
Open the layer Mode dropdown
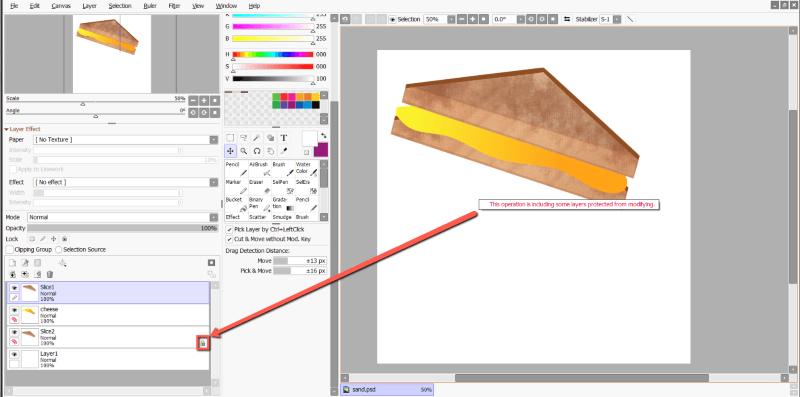coord(123,217)
